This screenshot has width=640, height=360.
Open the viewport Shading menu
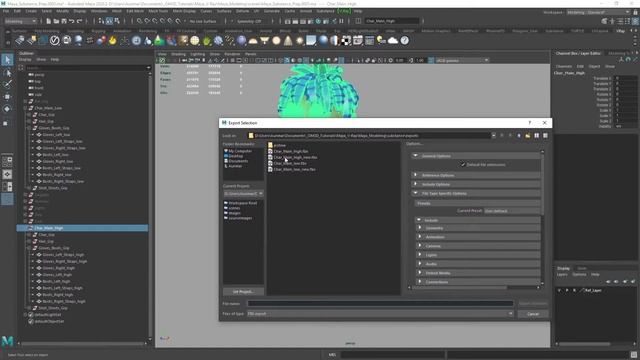point(178,54)
